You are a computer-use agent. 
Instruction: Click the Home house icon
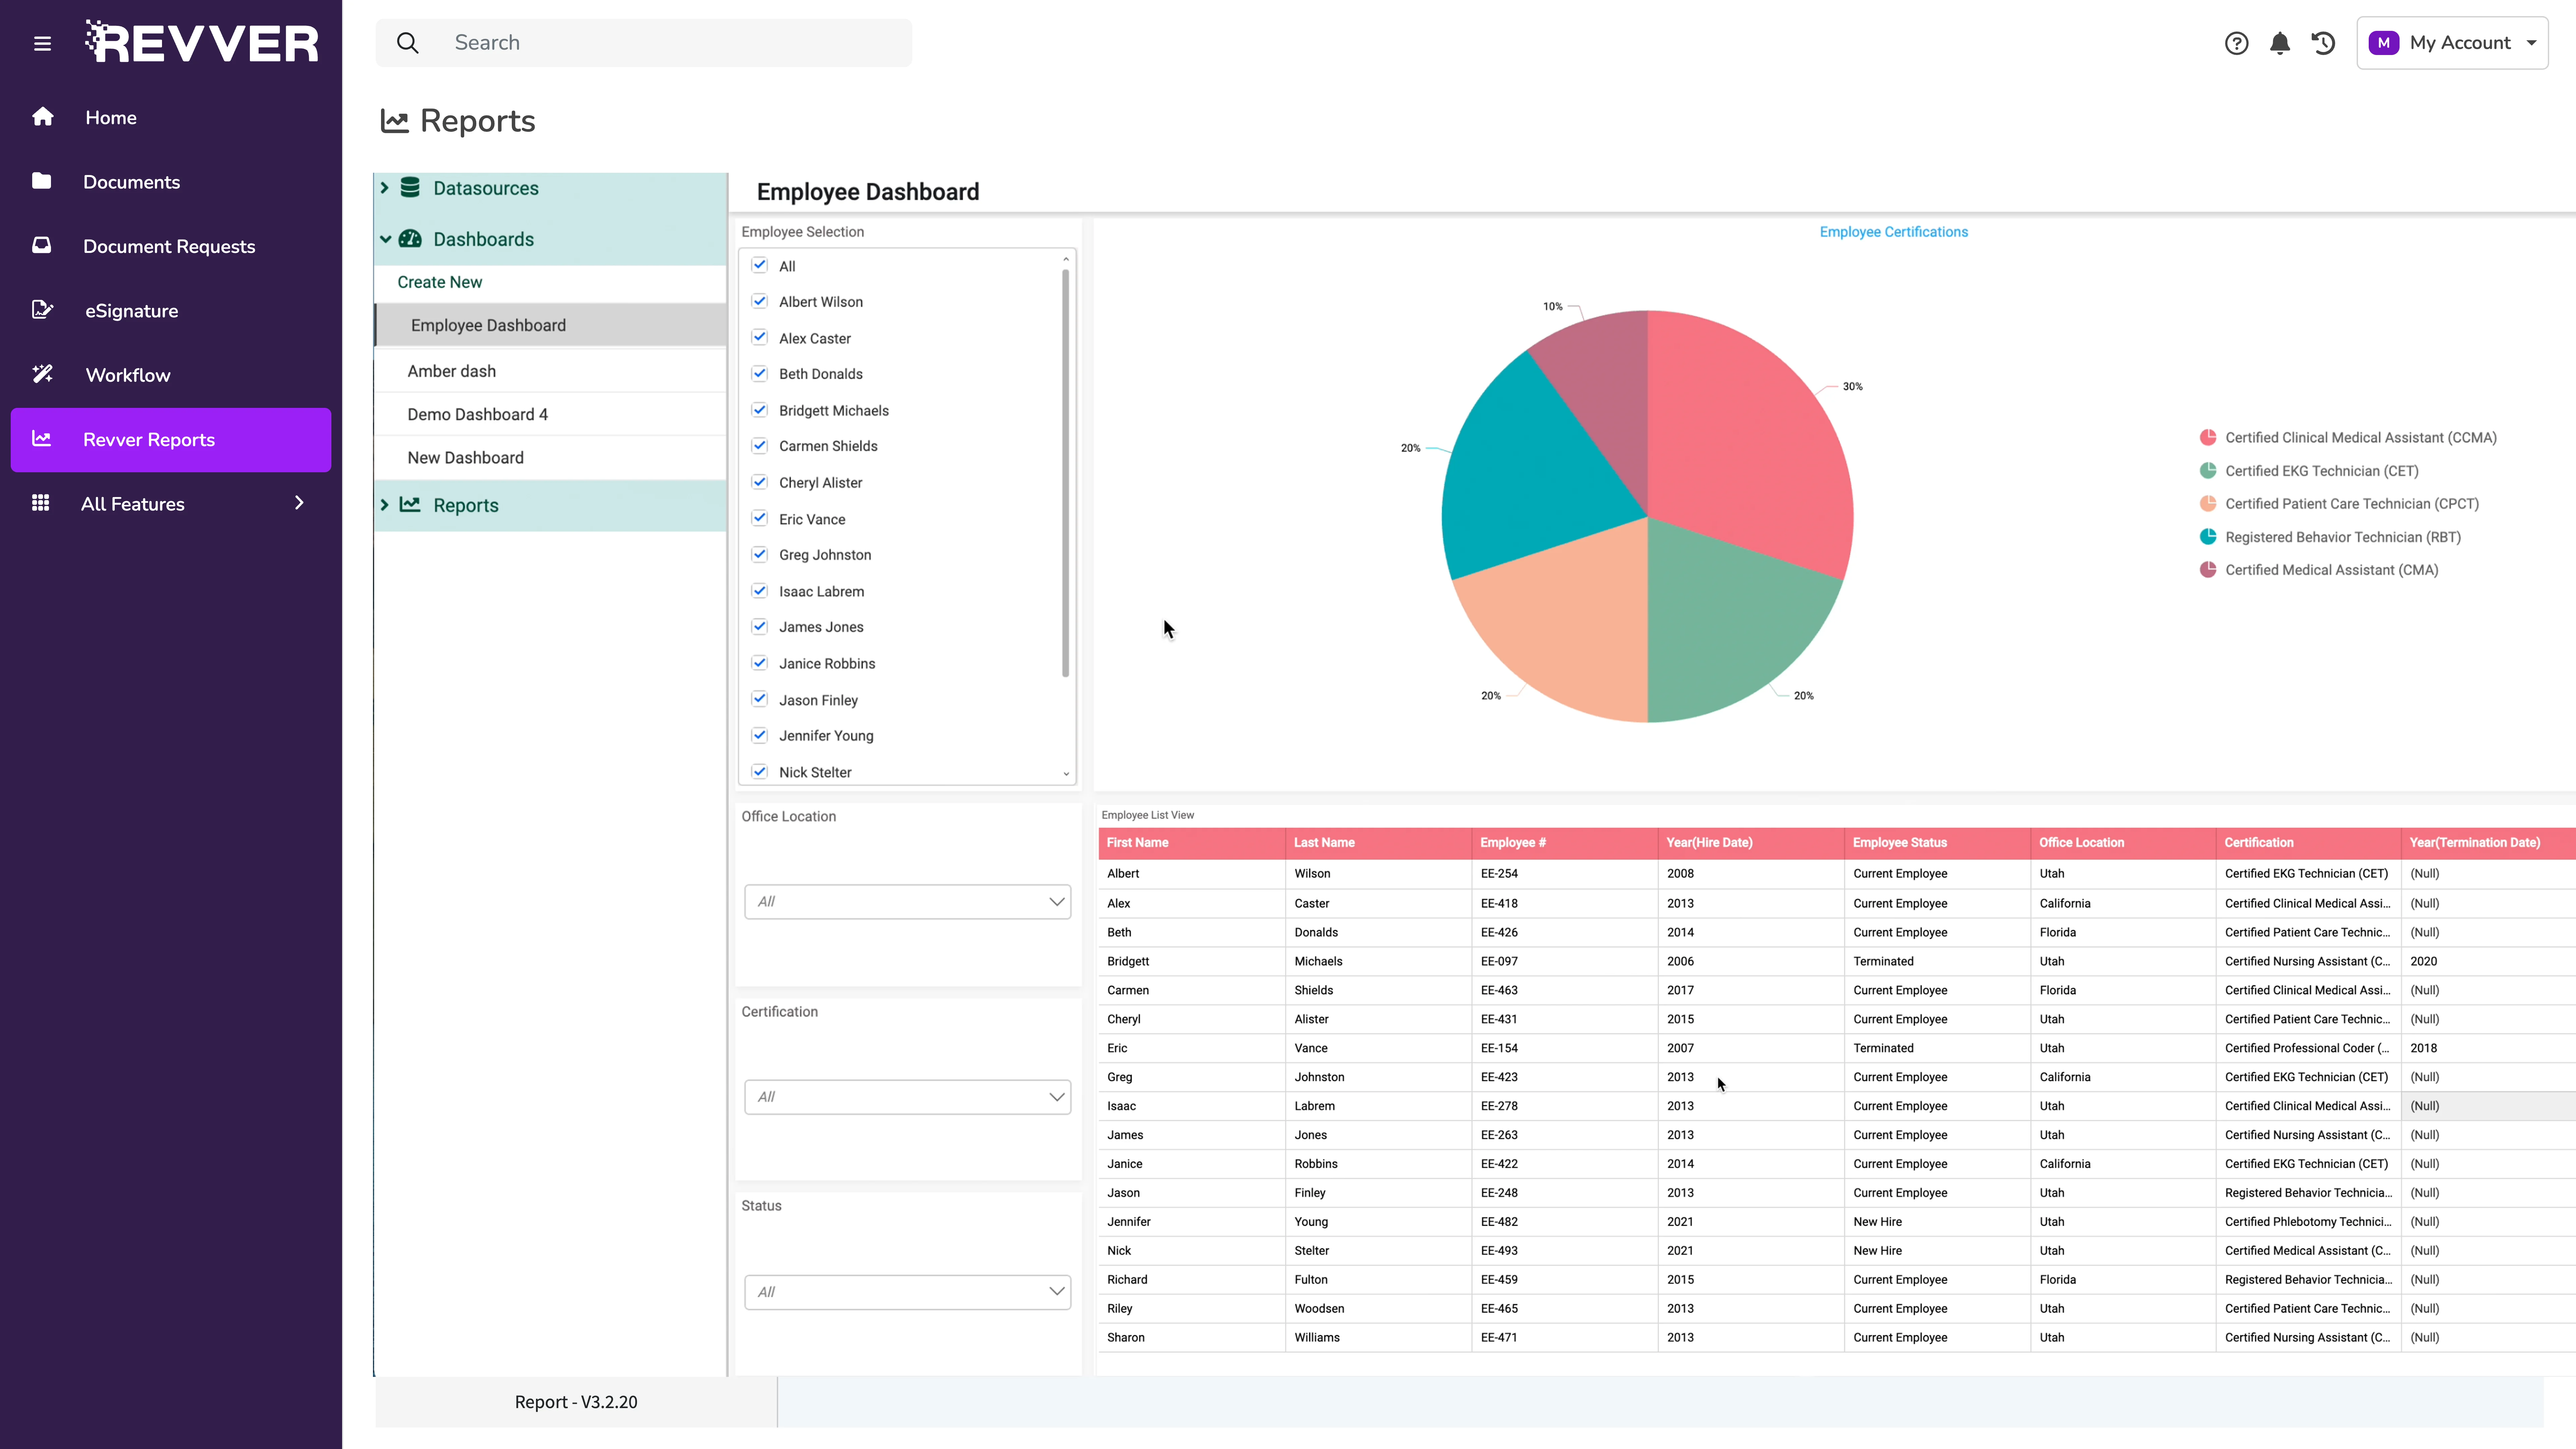tap(42, 117)
